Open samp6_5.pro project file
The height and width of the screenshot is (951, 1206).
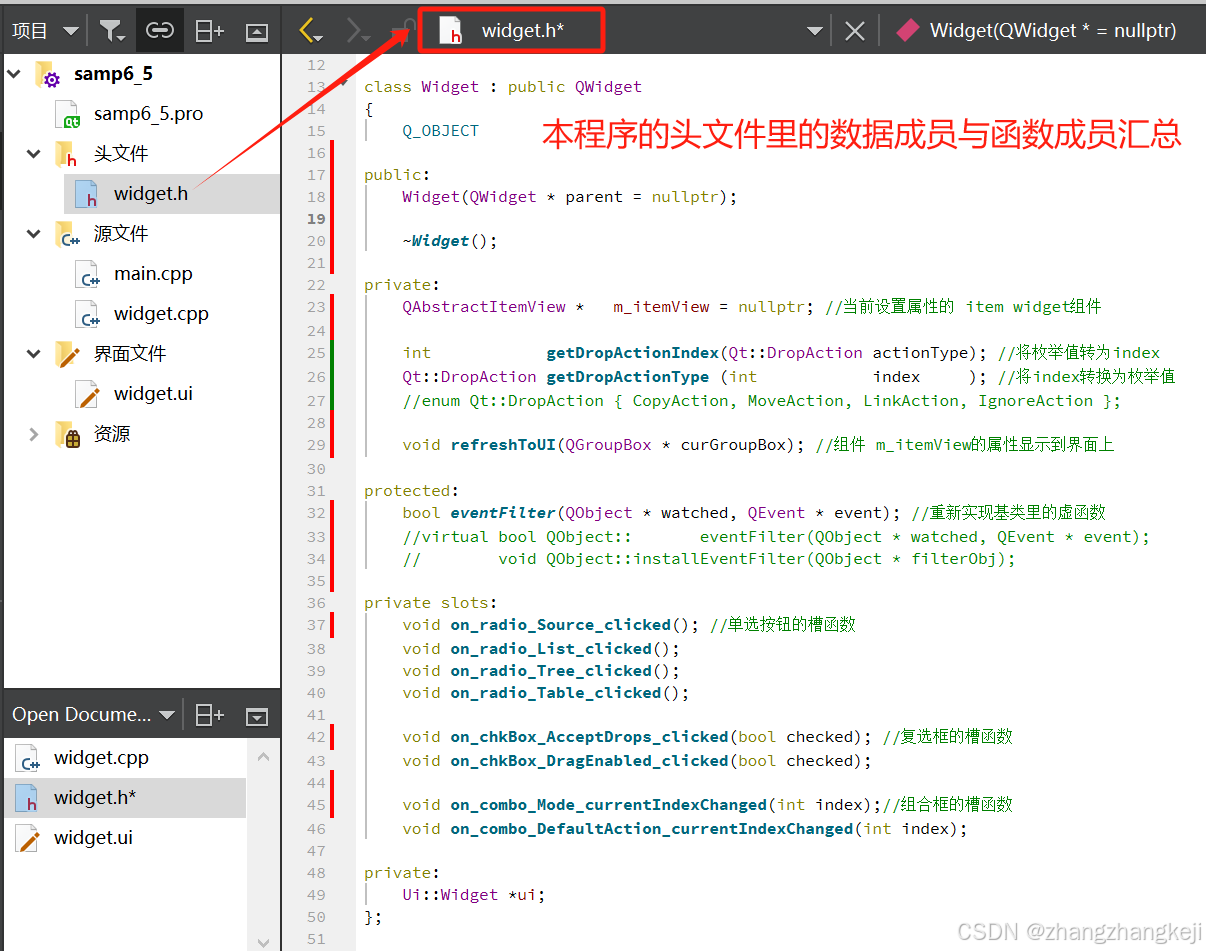pos(148,114)
